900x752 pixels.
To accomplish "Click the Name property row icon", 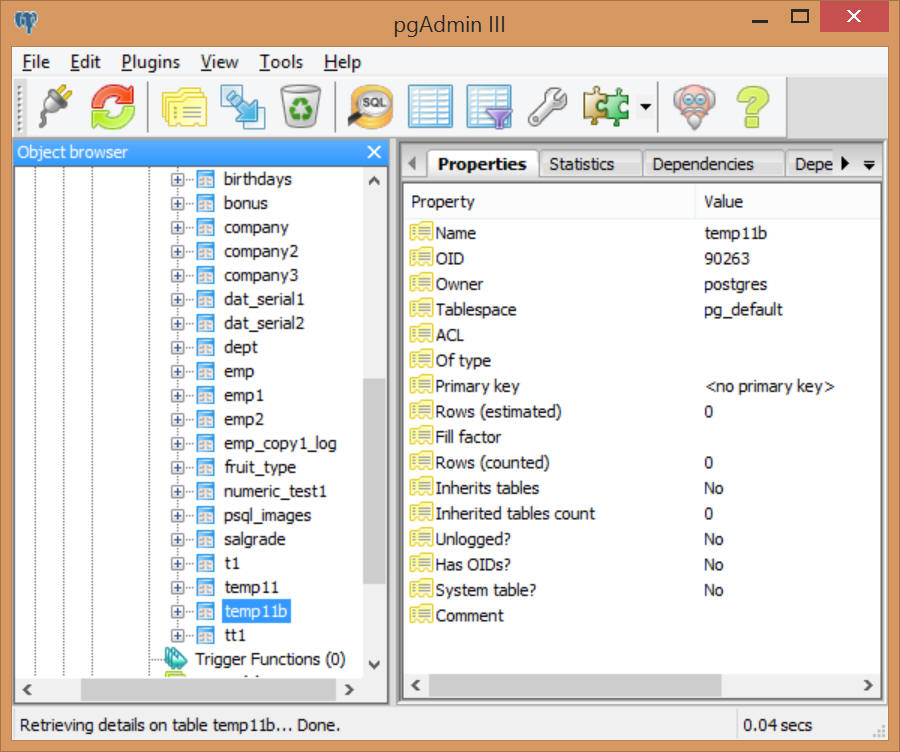I will (x=421, y=232).
